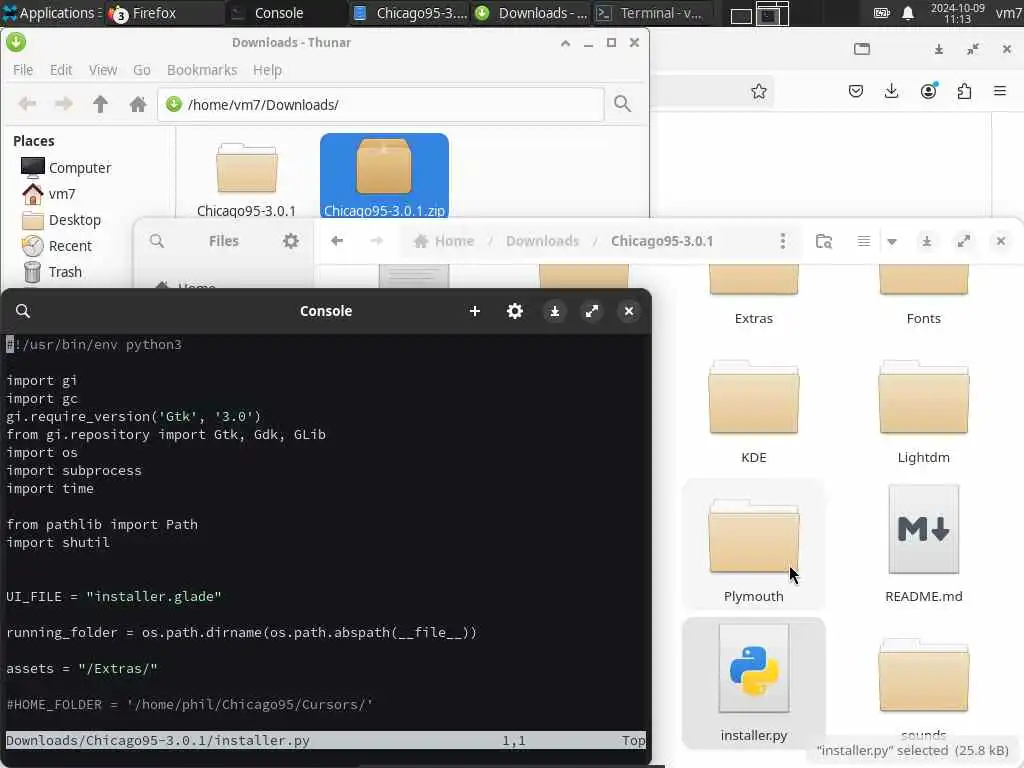
Task: Select the KDE folder in Files
Action: [x=754, y=411]
